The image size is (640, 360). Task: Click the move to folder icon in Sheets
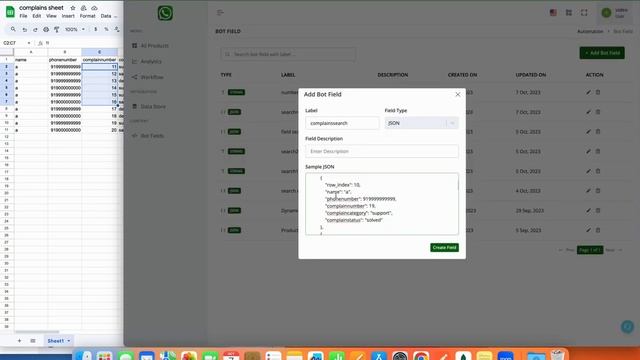tap(84, 8)
